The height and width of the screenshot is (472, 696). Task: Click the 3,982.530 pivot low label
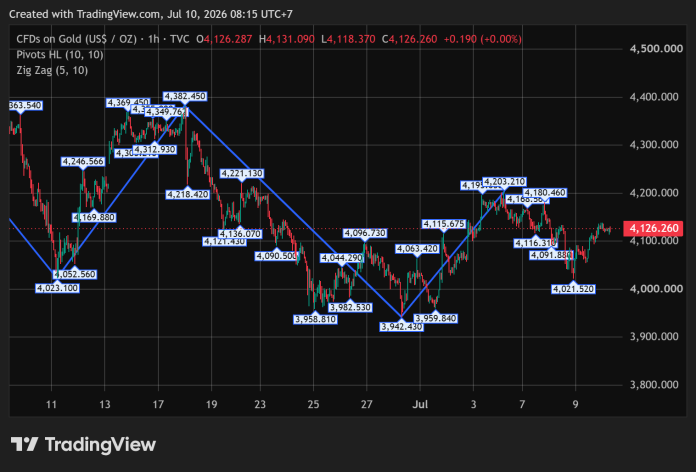click(350, 307)
